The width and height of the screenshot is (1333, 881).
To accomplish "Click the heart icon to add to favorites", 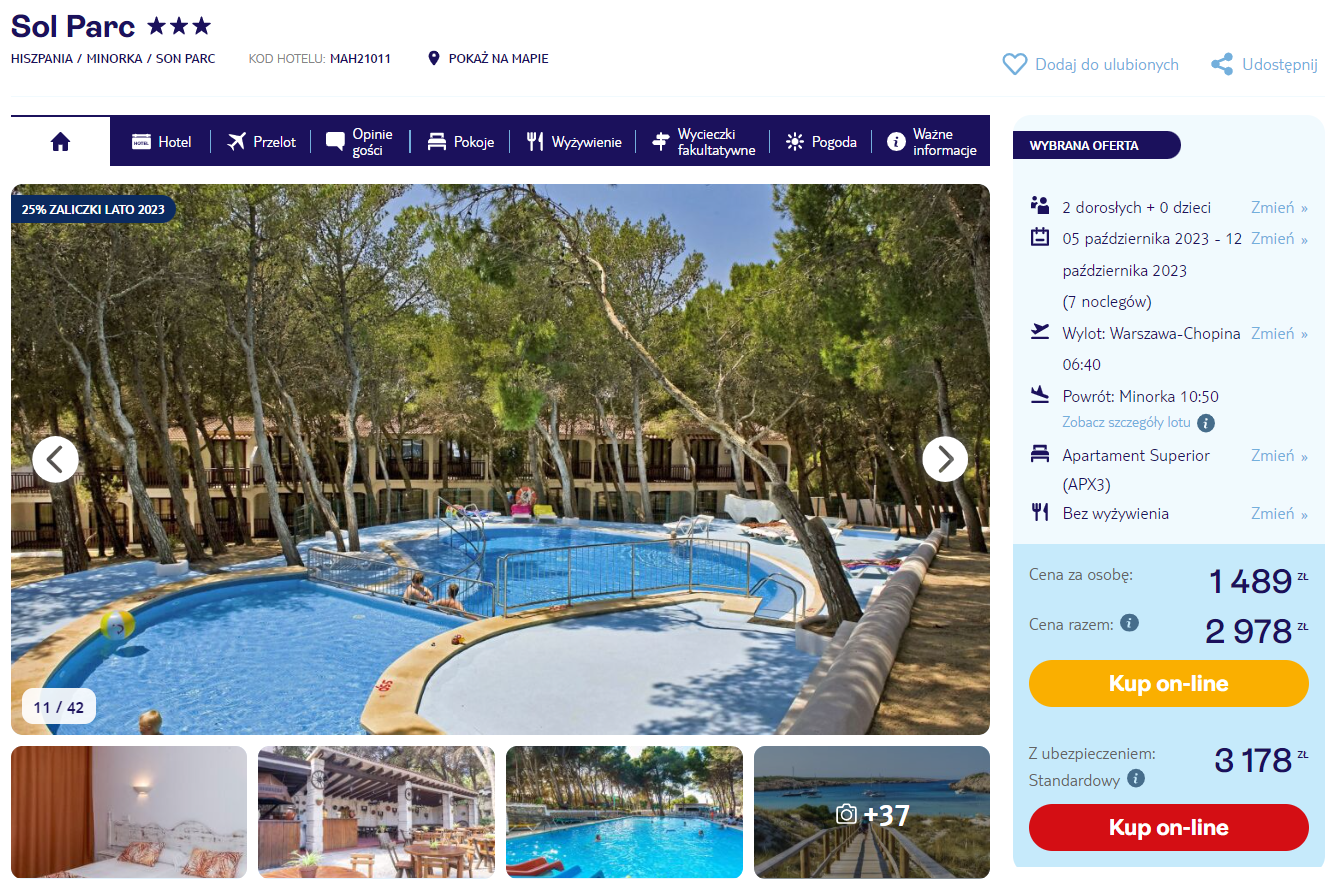I will coord(1015,64).
